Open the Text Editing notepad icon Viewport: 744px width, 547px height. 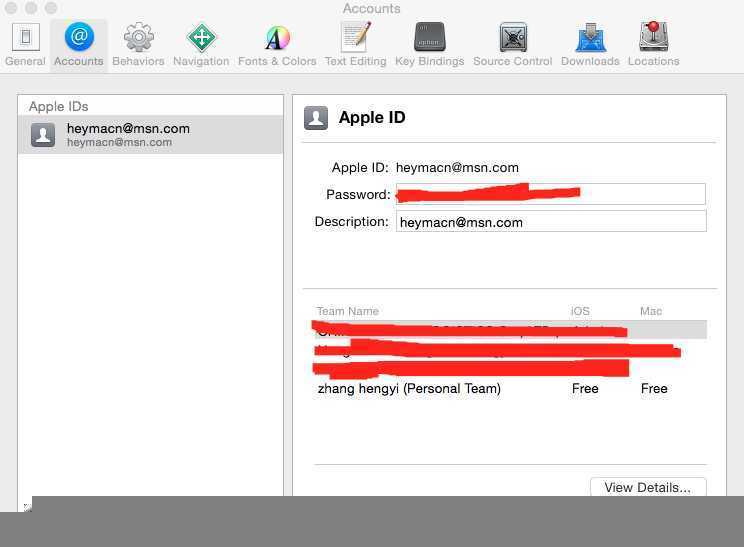coord(355,37)
